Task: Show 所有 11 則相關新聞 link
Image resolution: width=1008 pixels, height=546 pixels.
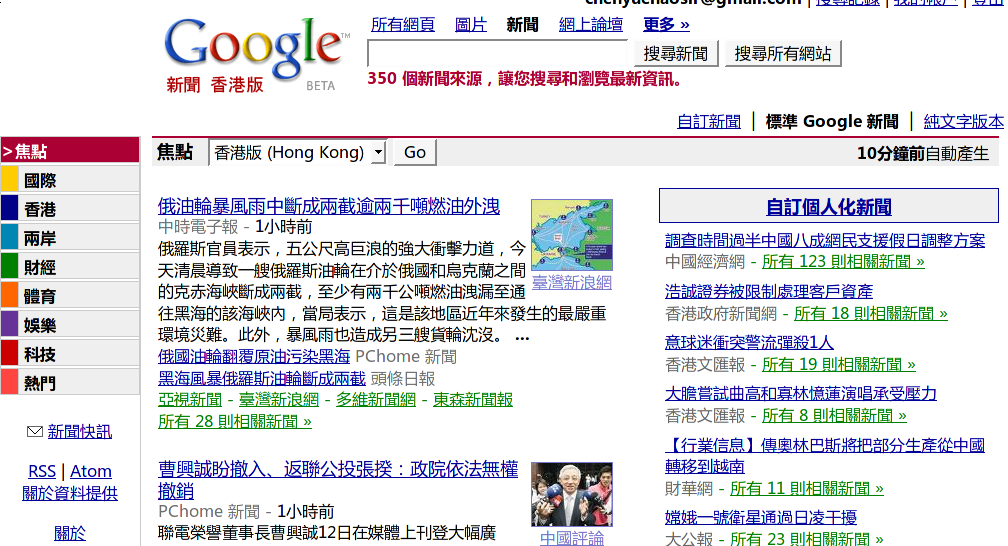Action: (x=806, y=488)
